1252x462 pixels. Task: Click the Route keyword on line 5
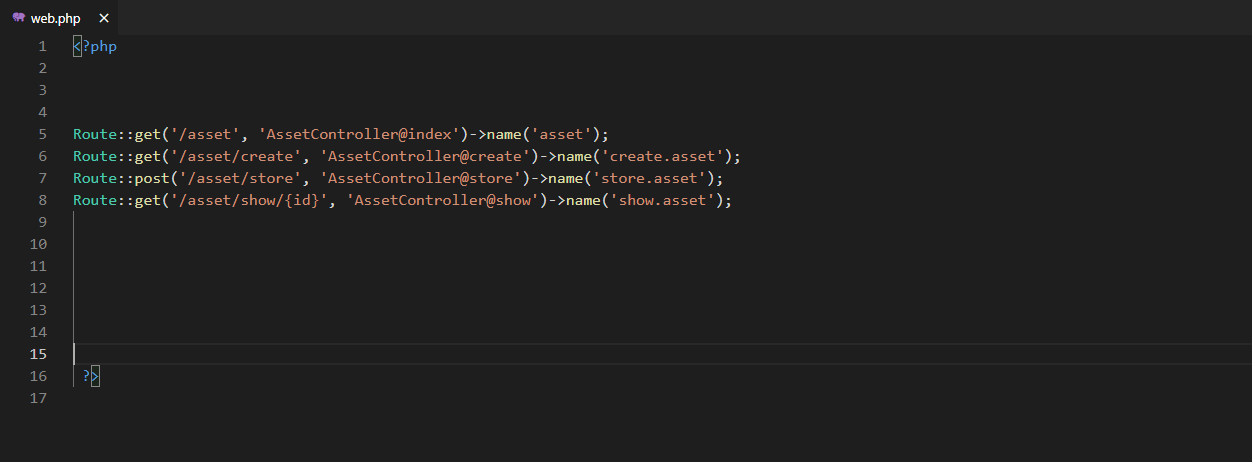(x=95, y=134)
